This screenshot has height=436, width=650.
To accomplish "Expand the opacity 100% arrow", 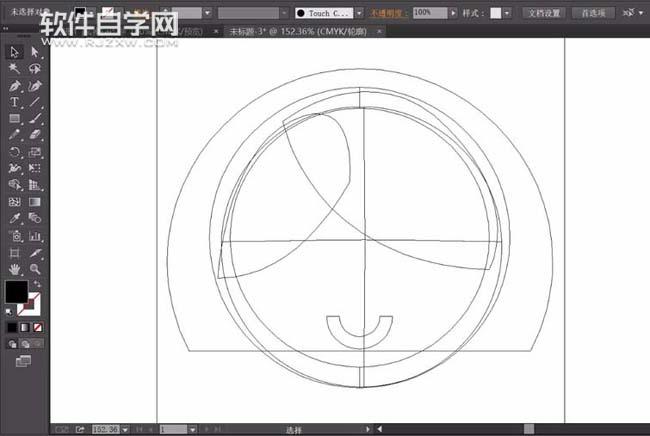I will (452, 13).
